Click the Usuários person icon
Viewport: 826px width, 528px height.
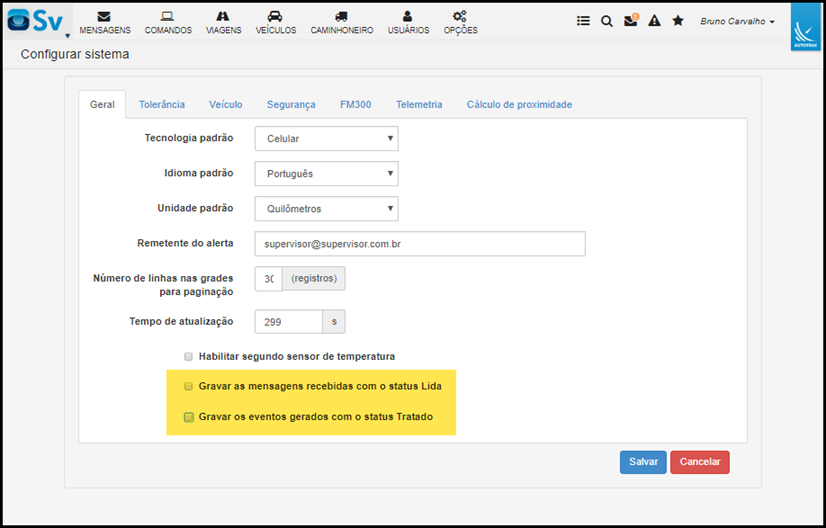pyautogui.click(x=407, y=17)
